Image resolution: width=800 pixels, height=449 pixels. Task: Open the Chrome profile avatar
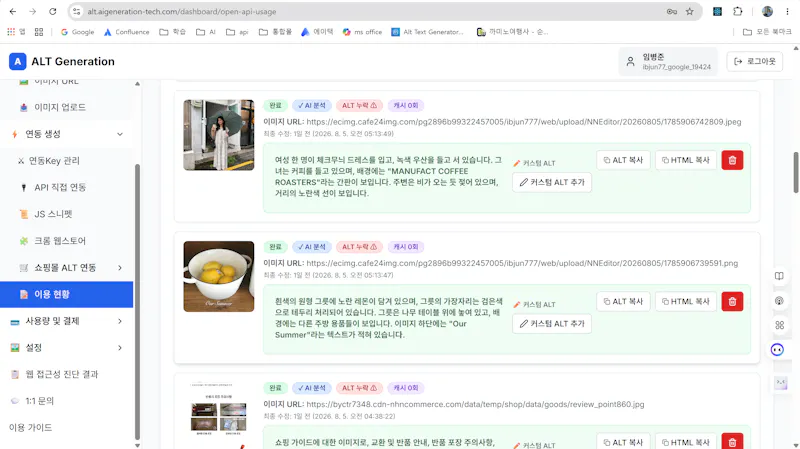(767, 11)
